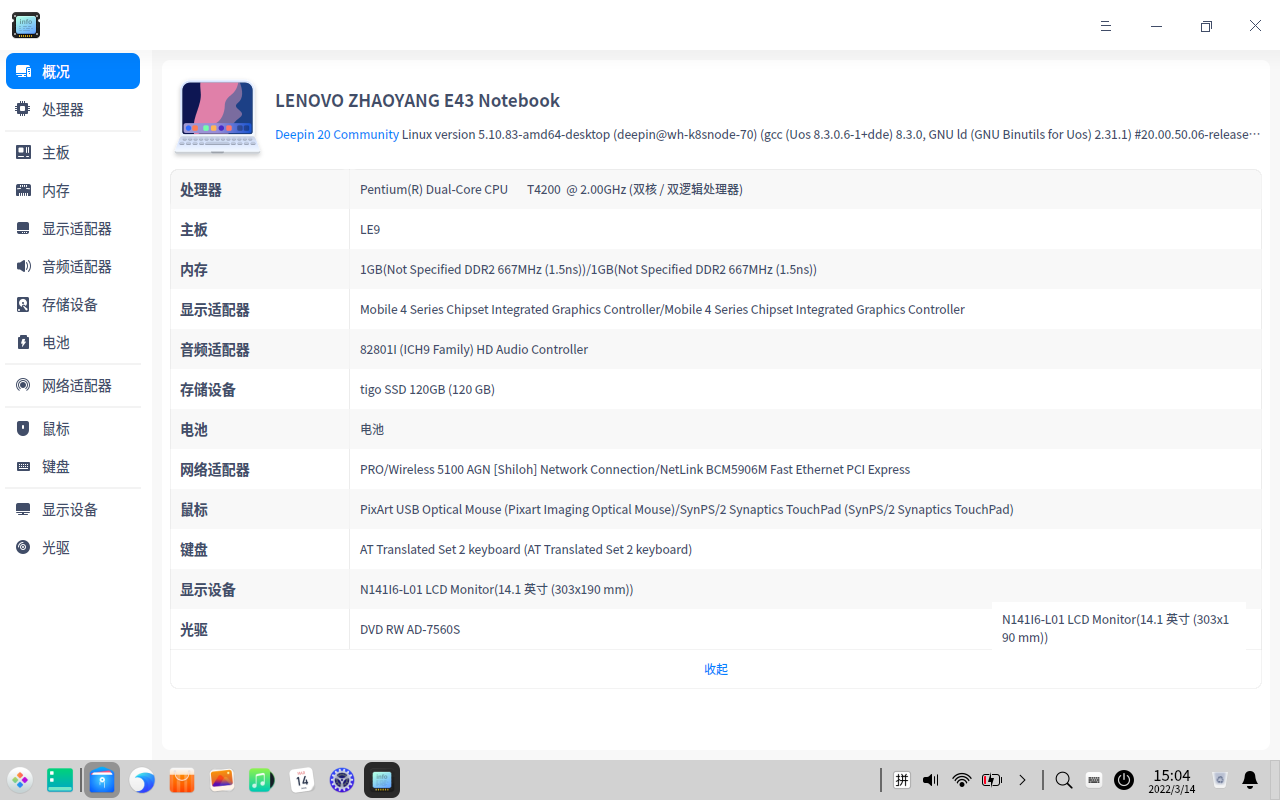Image resolution: width=1280 pixels, height=800 pixels.
Task: Click the battery status tray icon
Action: tap(992, 780)
